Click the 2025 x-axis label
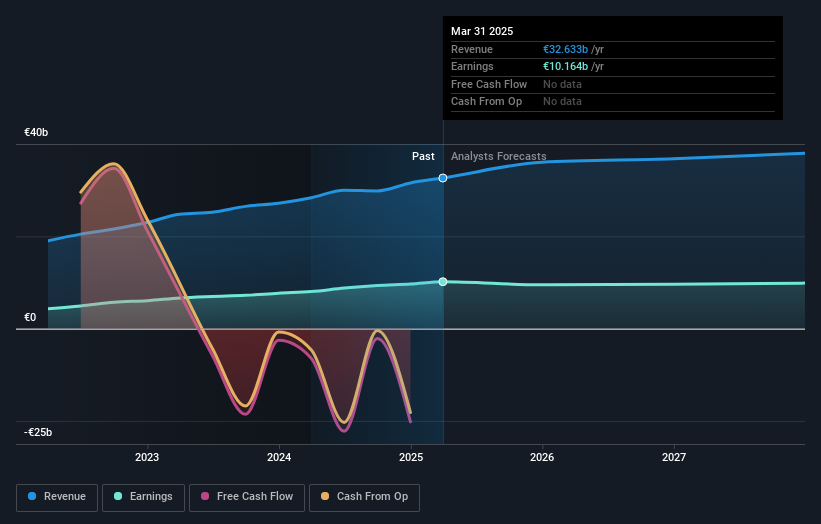 tap(411, 457)
